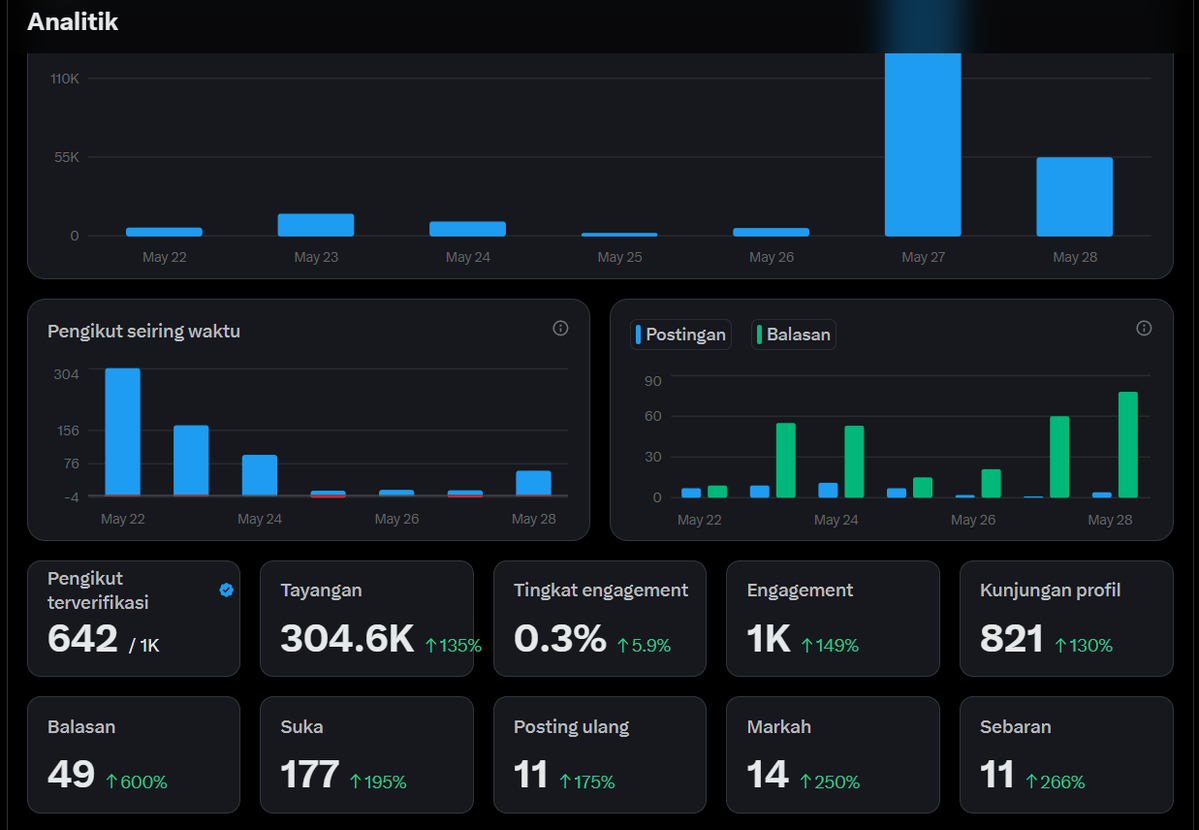Click the 55K axis label
Viewport: 1199px width, 830px height.
click(x=67, y=157)
